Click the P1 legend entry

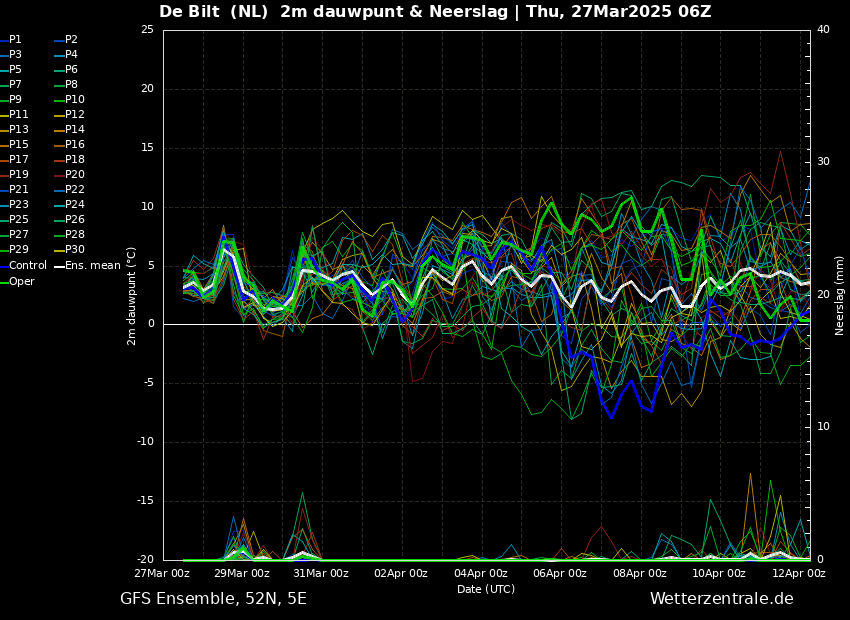tap(11, 40)
